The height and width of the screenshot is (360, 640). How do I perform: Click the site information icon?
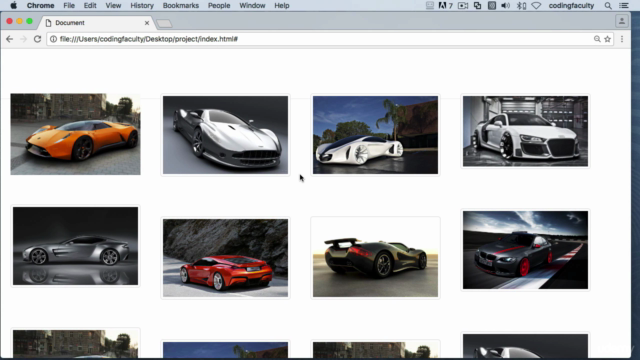pyautogui.click(x=53, y=39)
